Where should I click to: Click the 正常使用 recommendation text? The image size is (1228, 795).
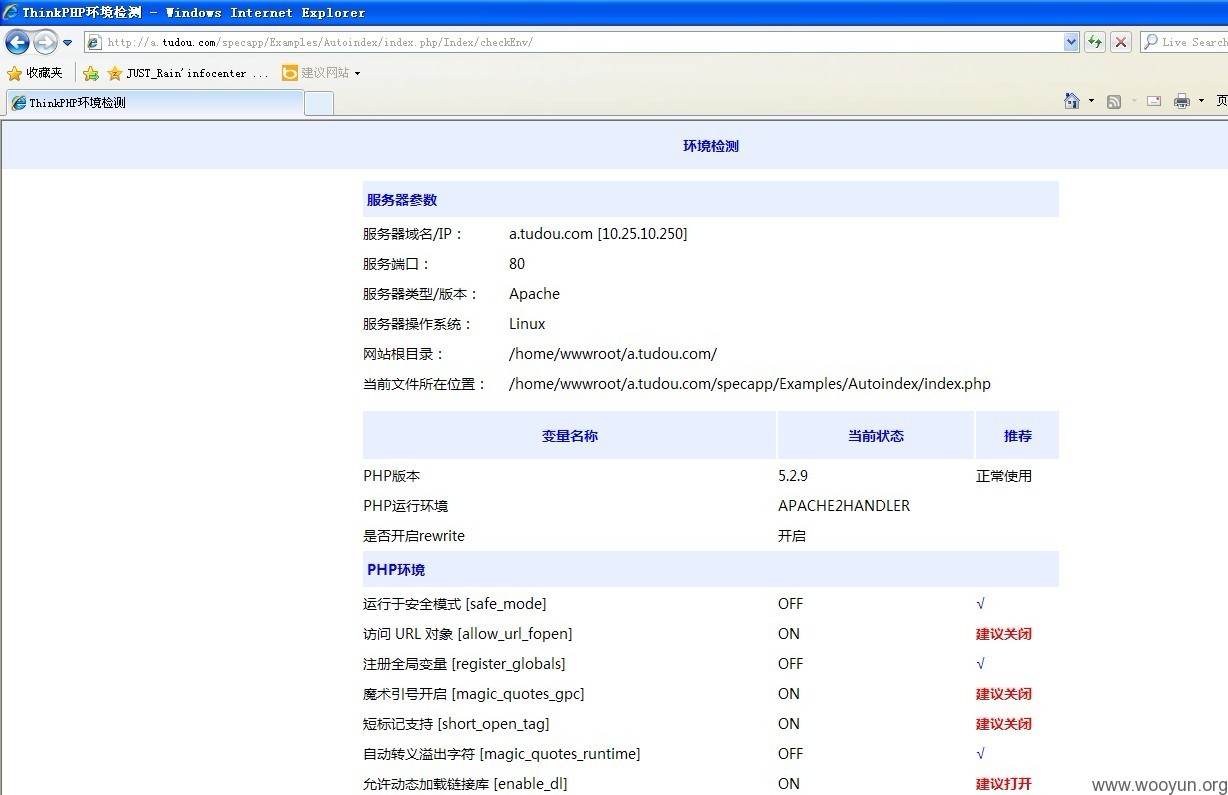tap(1004, 476)
